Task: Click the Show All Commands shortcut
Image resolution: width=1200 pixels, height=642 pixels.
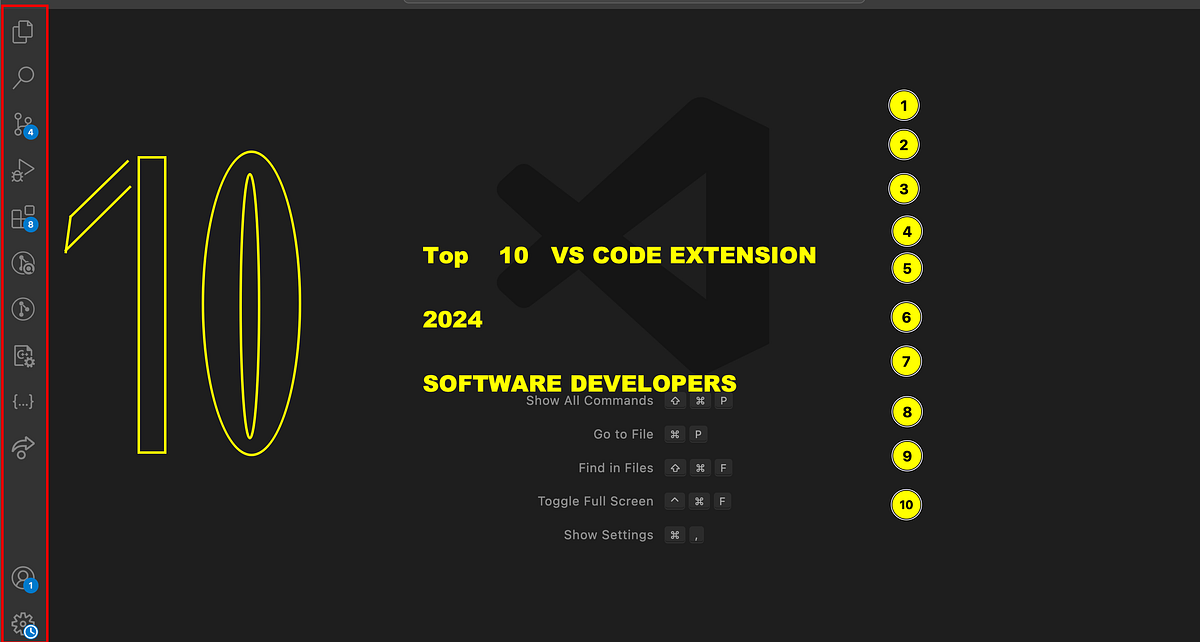Action: tap(588, 400)
